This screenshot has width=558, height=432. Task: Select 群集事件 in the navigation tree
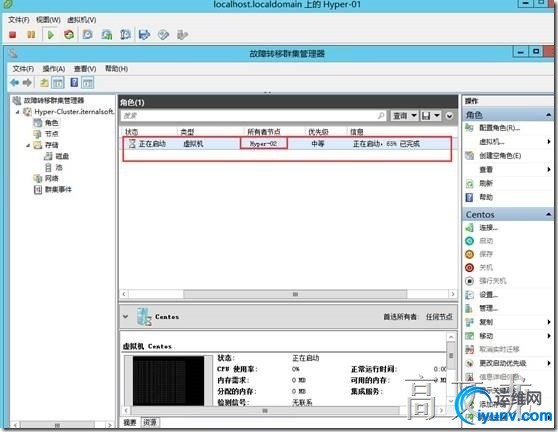tap(58, 190)
